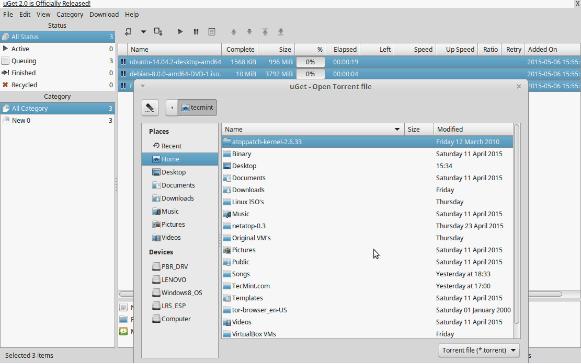Select Music in the Places sidebar
This screenshot has width=581, height=364.
pos(180,211)
